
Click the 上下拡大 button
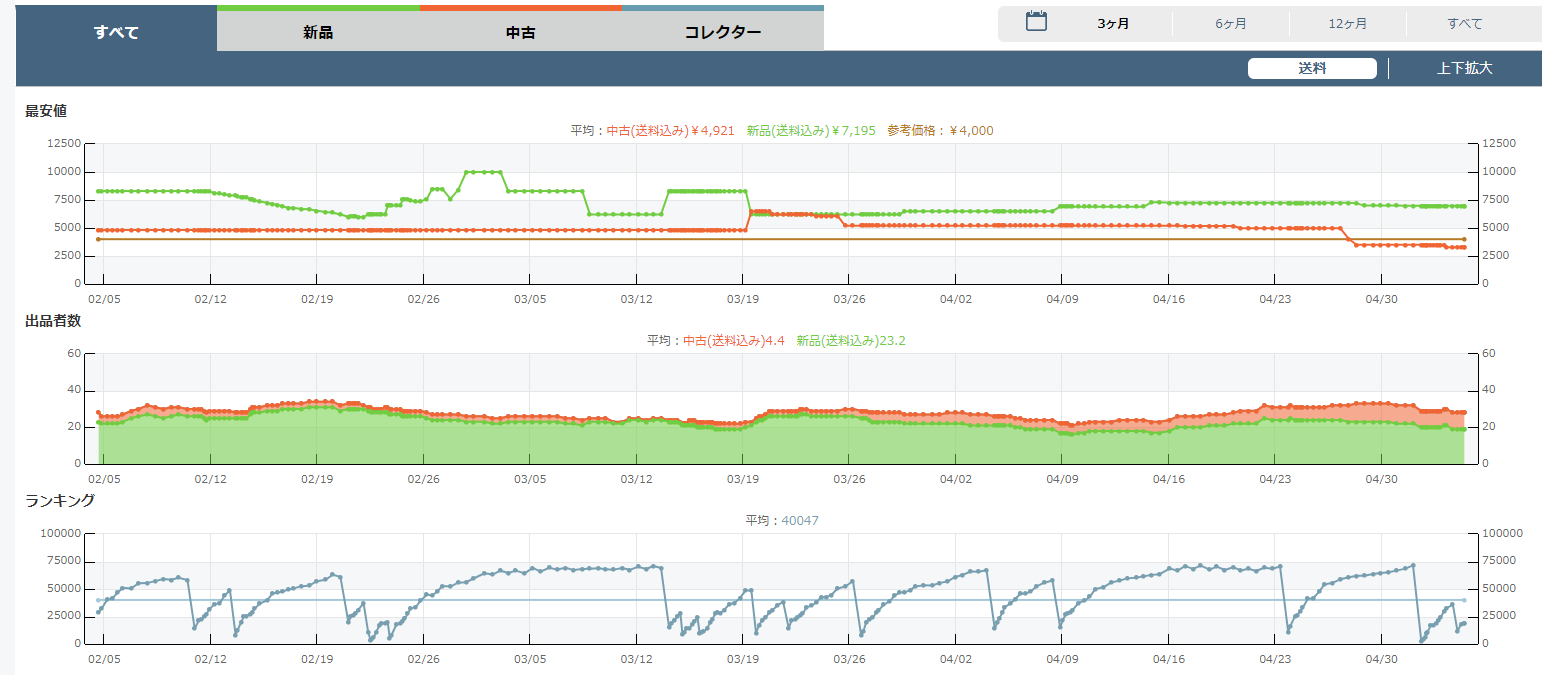tap(1464, 68)
